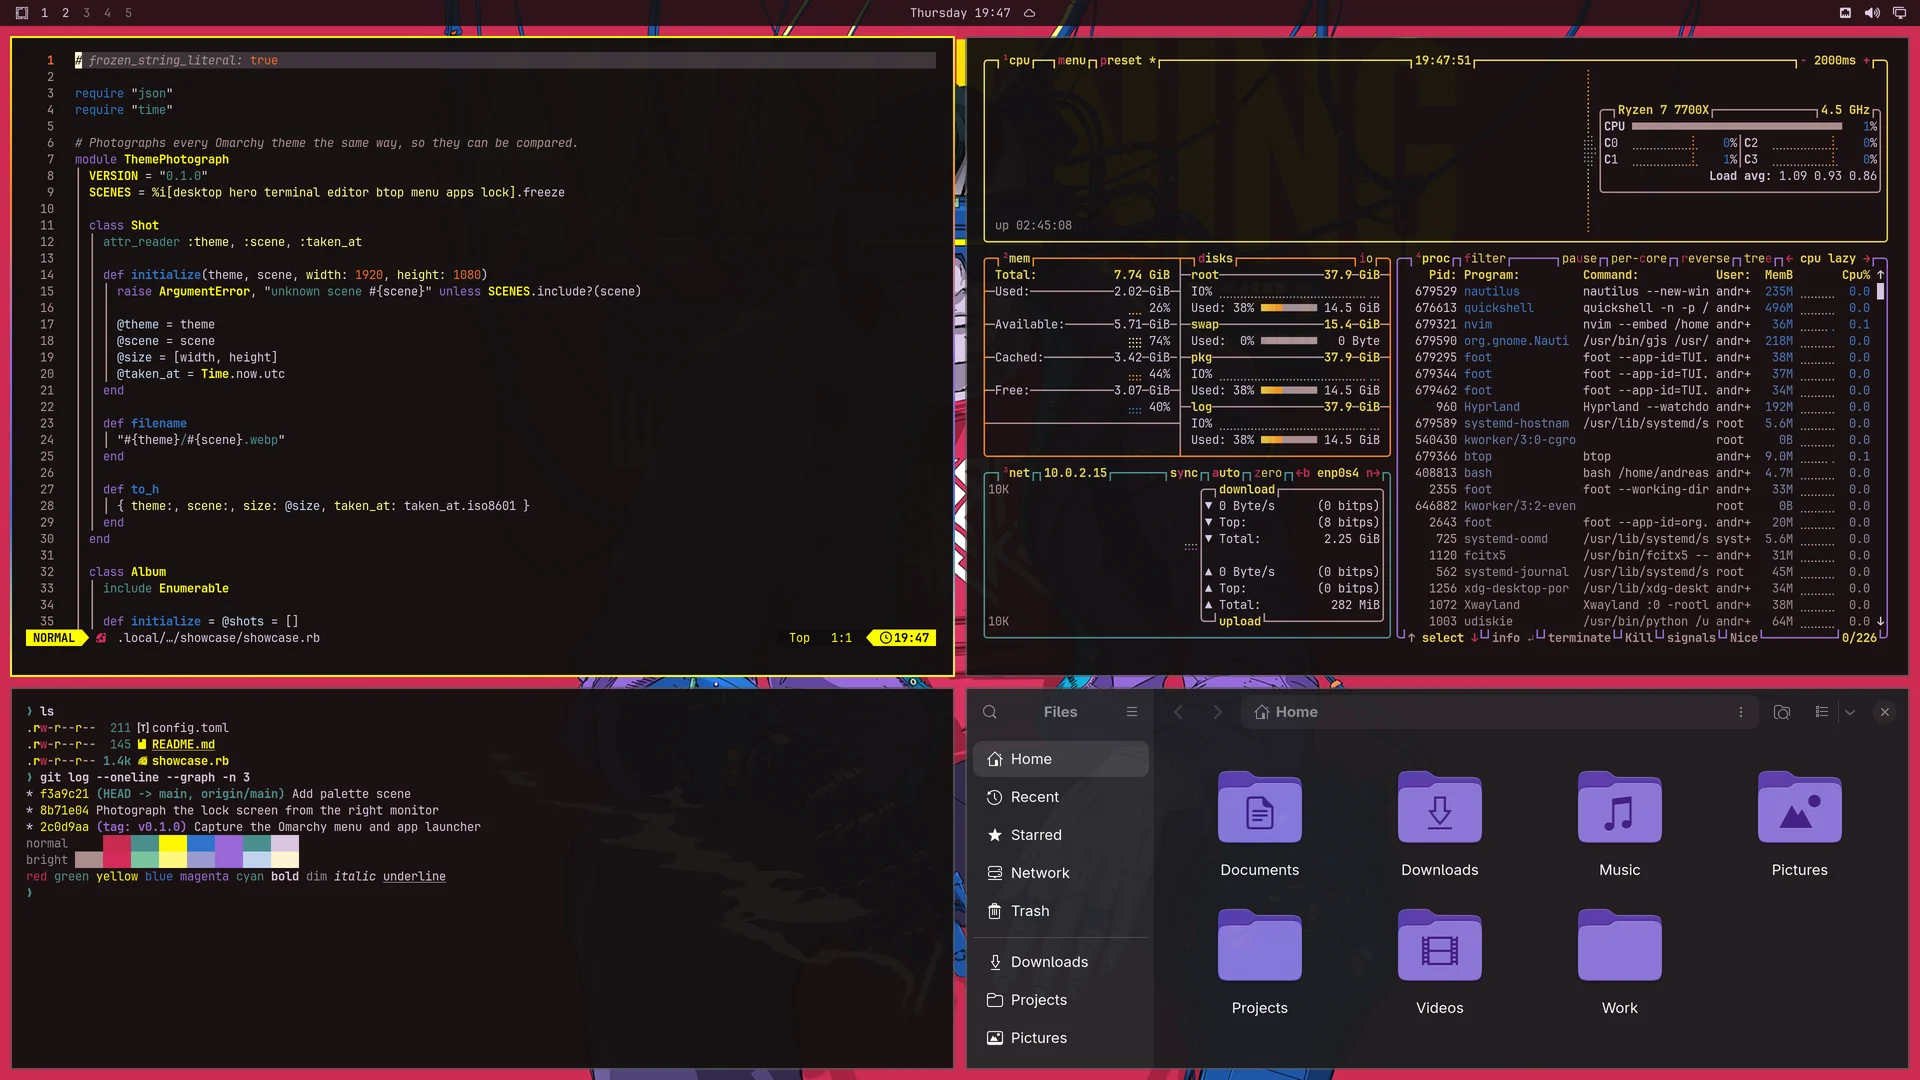1920x1080 pixels.
Task: Click the cpu box label in btop
Action: (x=1017, y=61)
